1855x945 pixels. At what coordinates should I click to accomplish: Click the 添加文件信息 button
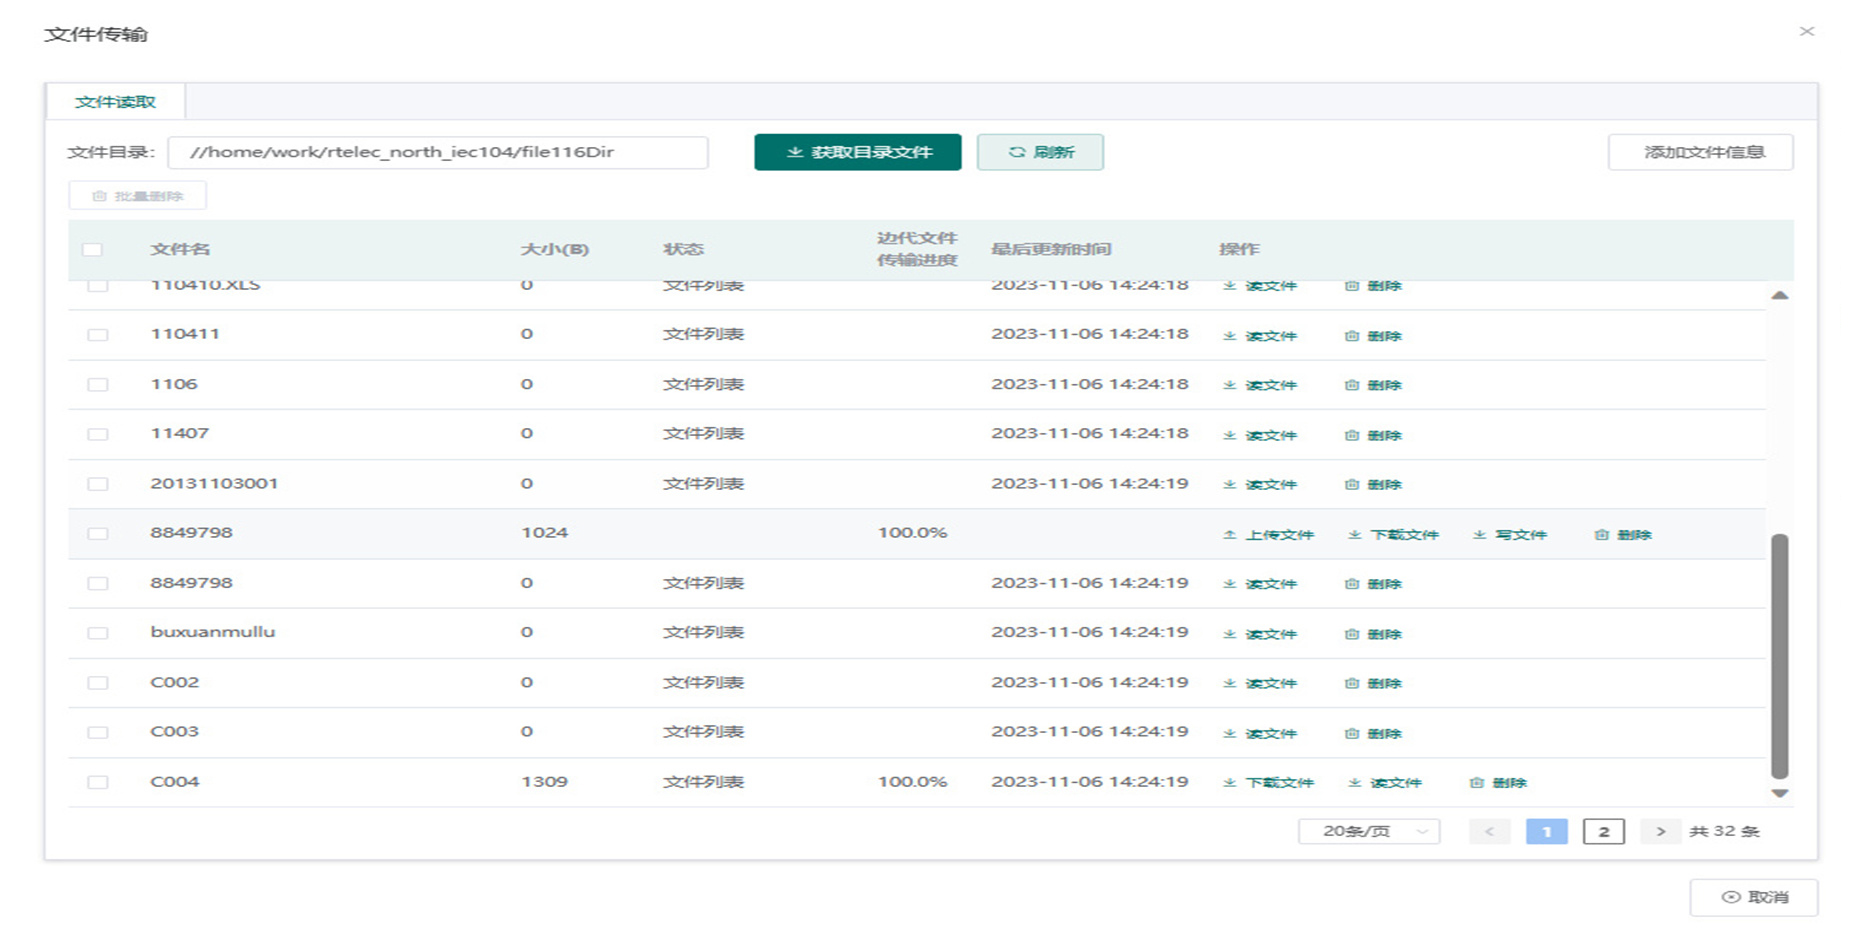pyautogui.click(x=1700, y=152)
